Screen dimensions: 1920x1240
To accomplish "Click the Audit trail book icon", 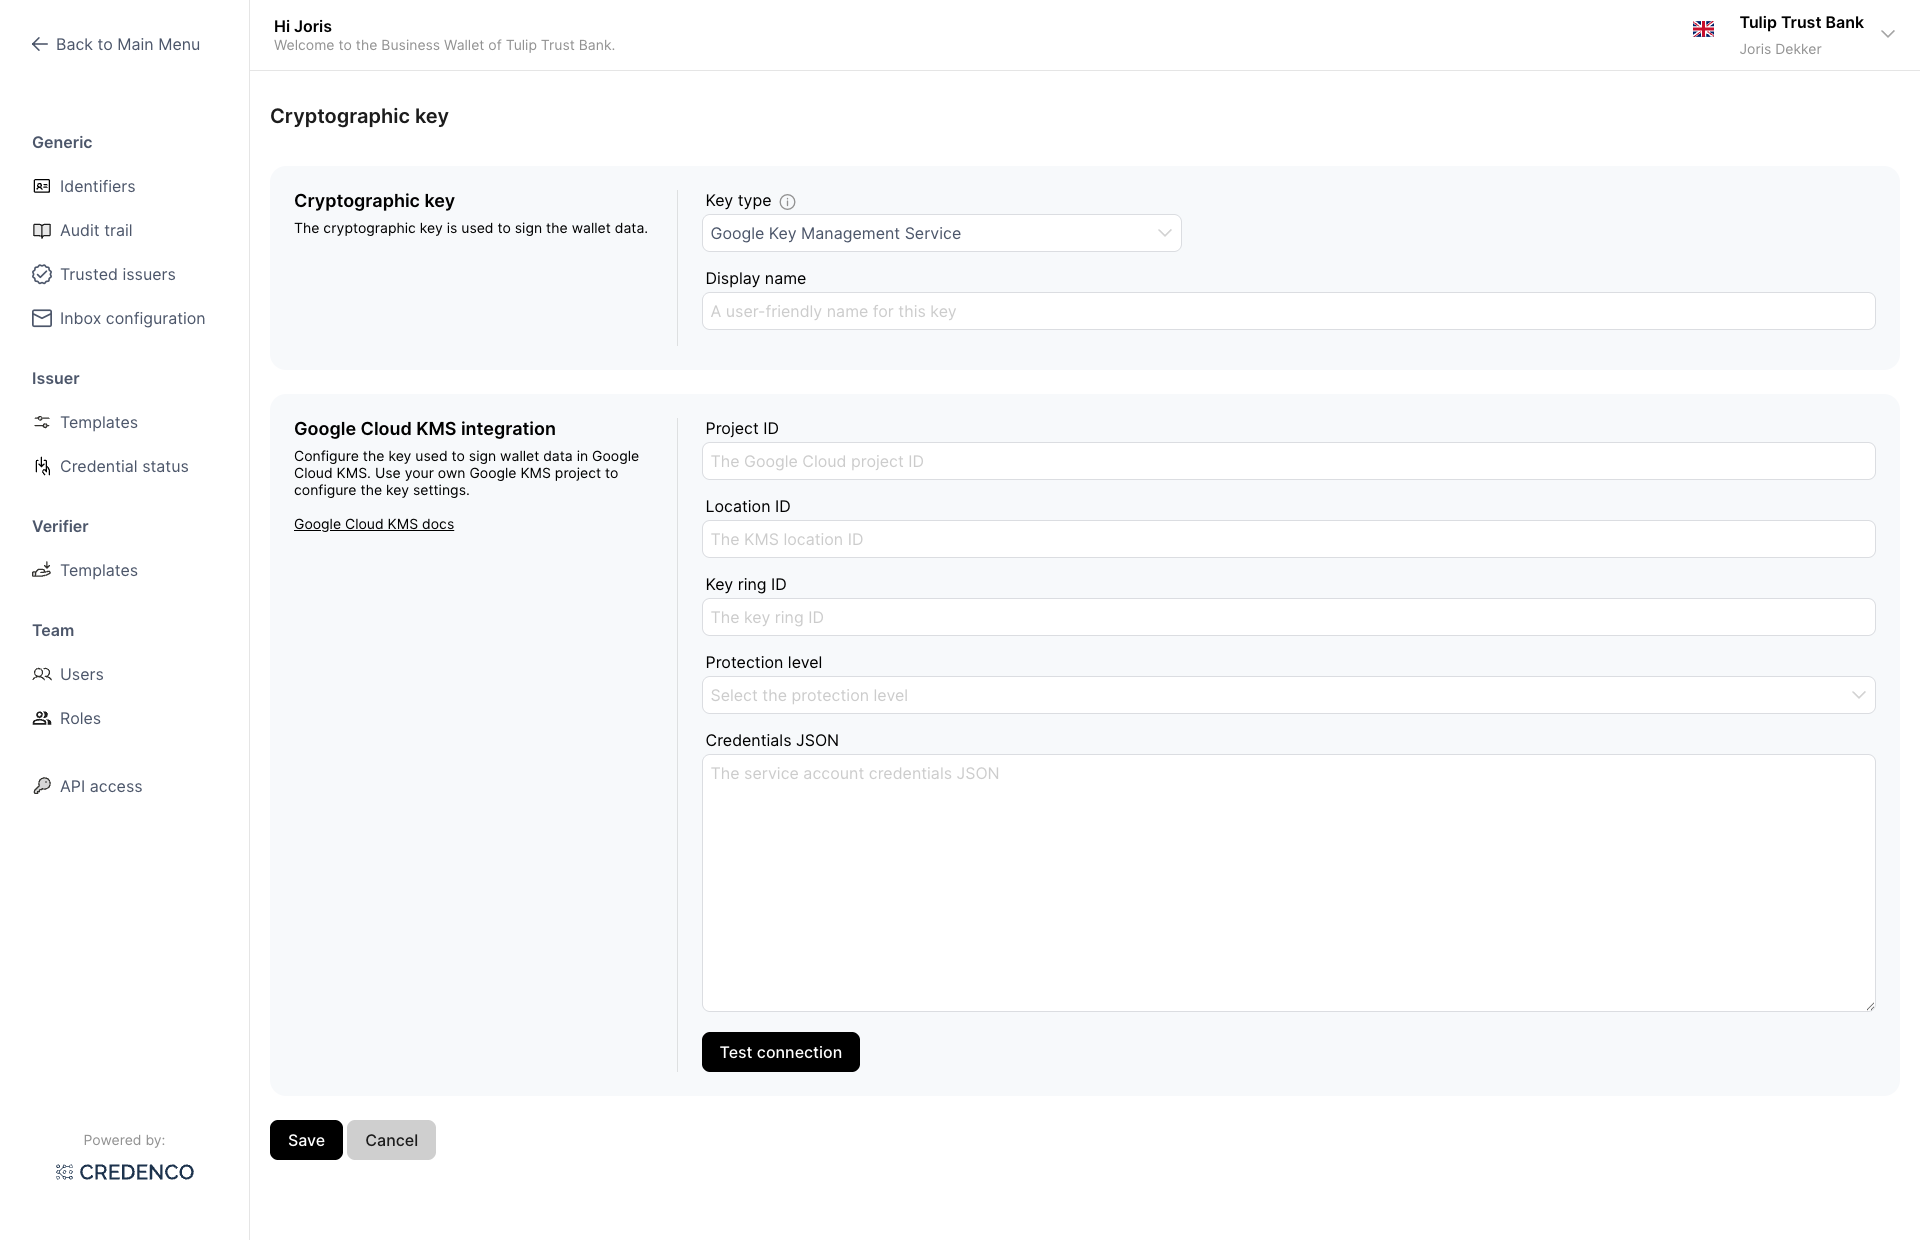I will click(42, 230).
